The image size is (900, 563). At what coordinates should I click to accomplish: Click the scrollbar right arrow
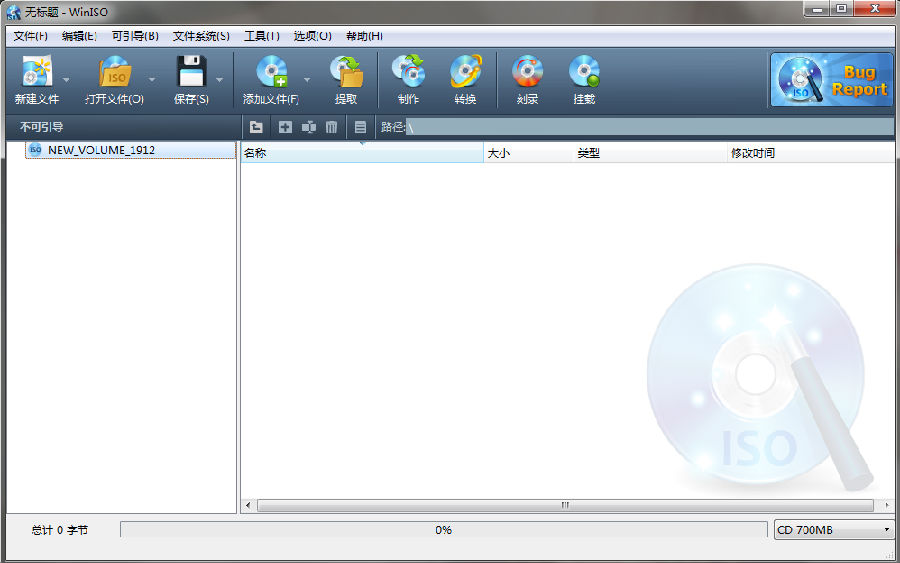coord(887,505)
